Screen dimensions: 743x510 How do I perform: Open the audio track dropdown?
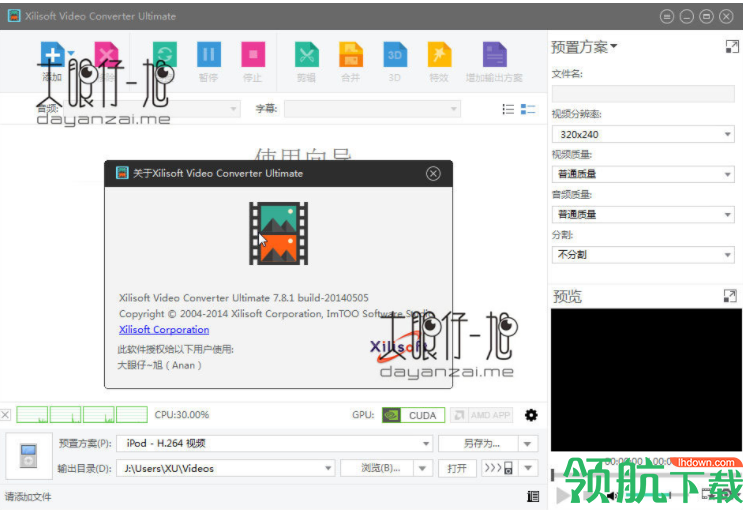coord(152,109)
